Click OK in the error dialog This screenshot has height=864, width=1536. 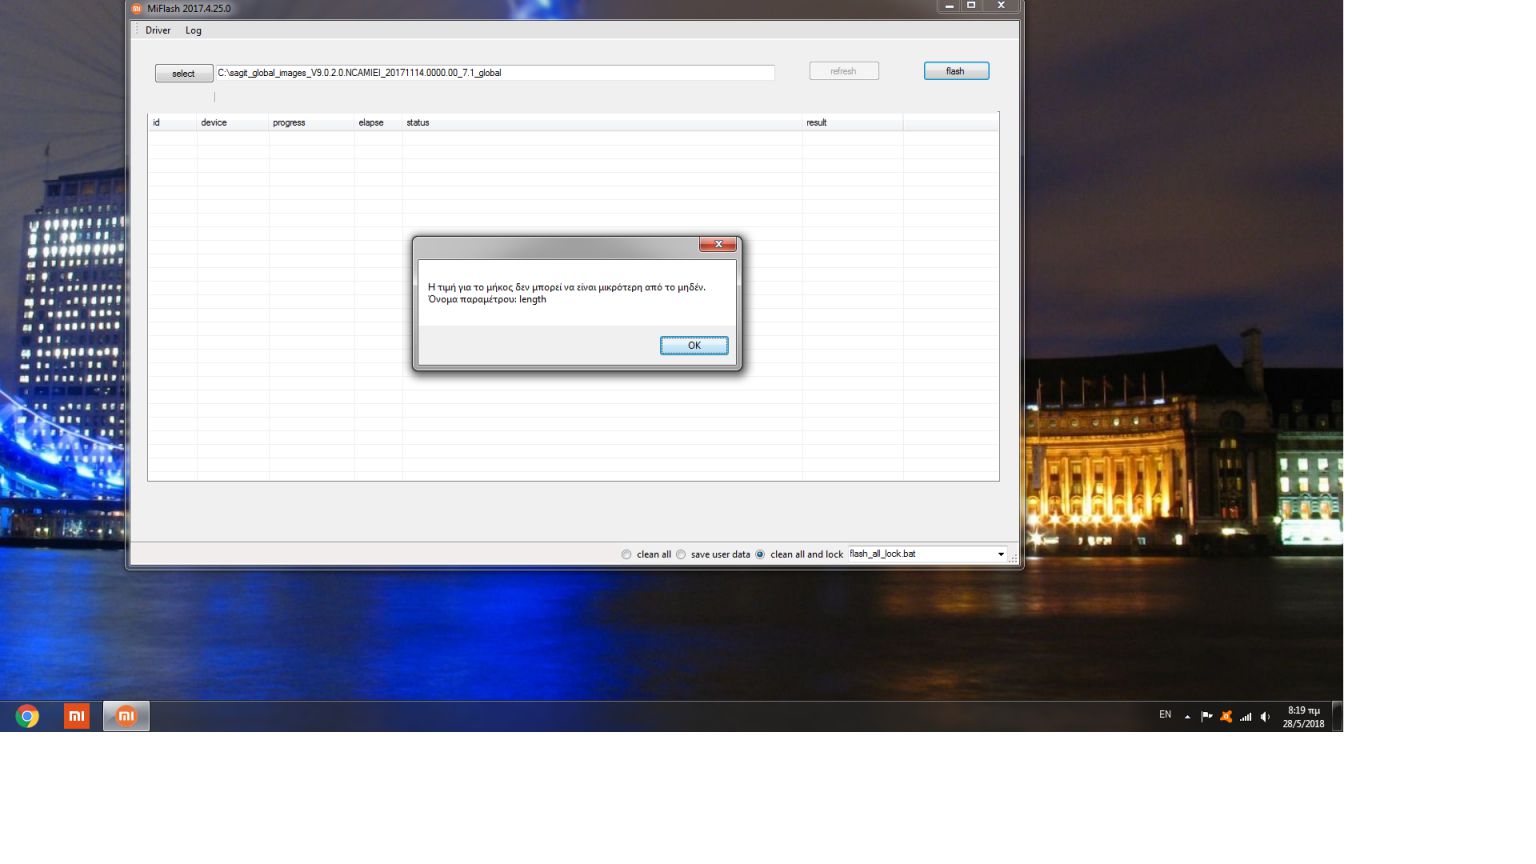point(694,346)
